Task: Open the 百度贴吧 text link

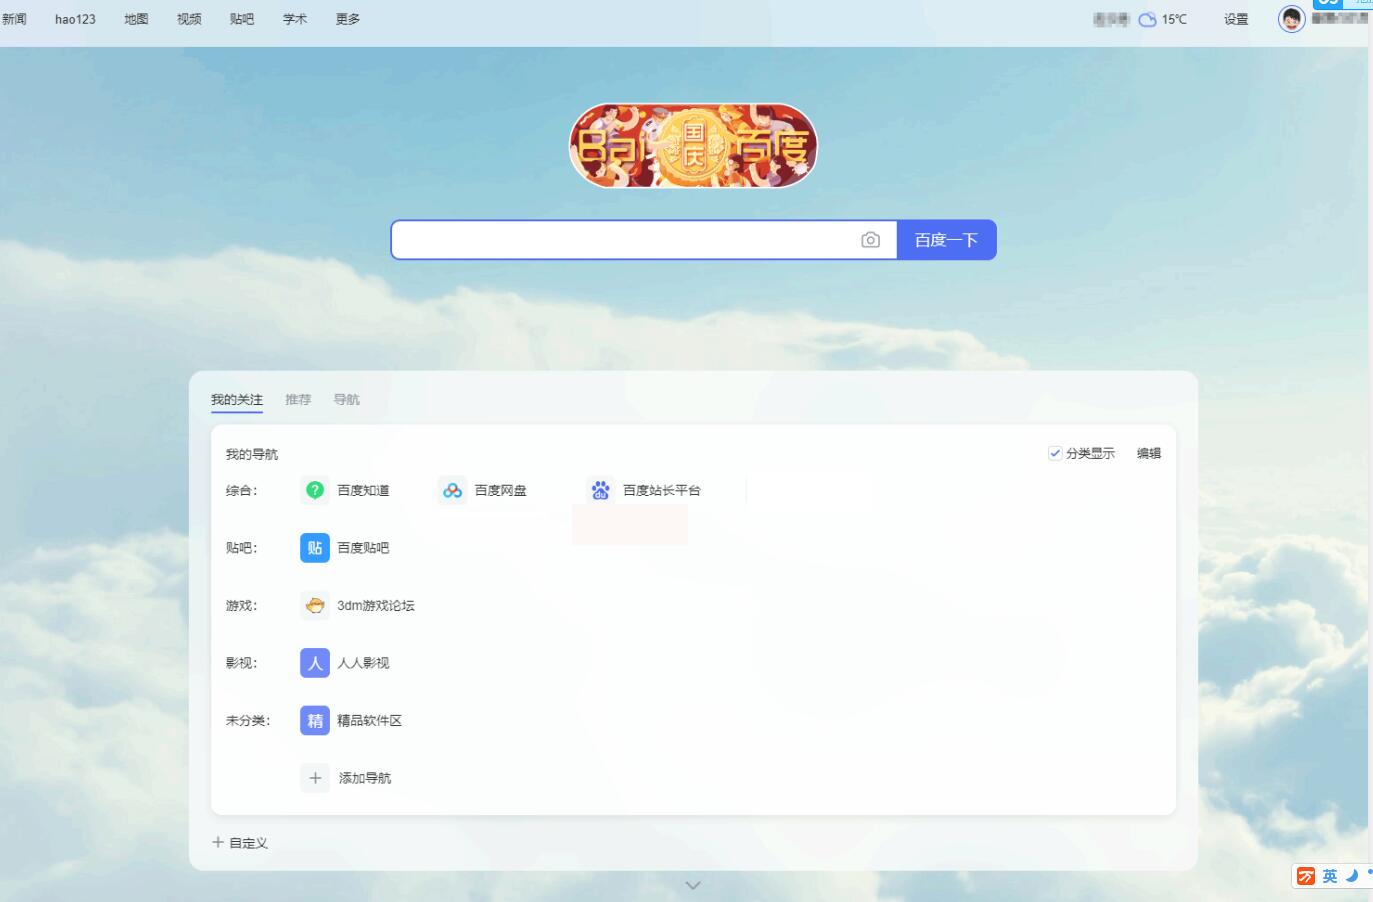Action: (x=363, y=548)
